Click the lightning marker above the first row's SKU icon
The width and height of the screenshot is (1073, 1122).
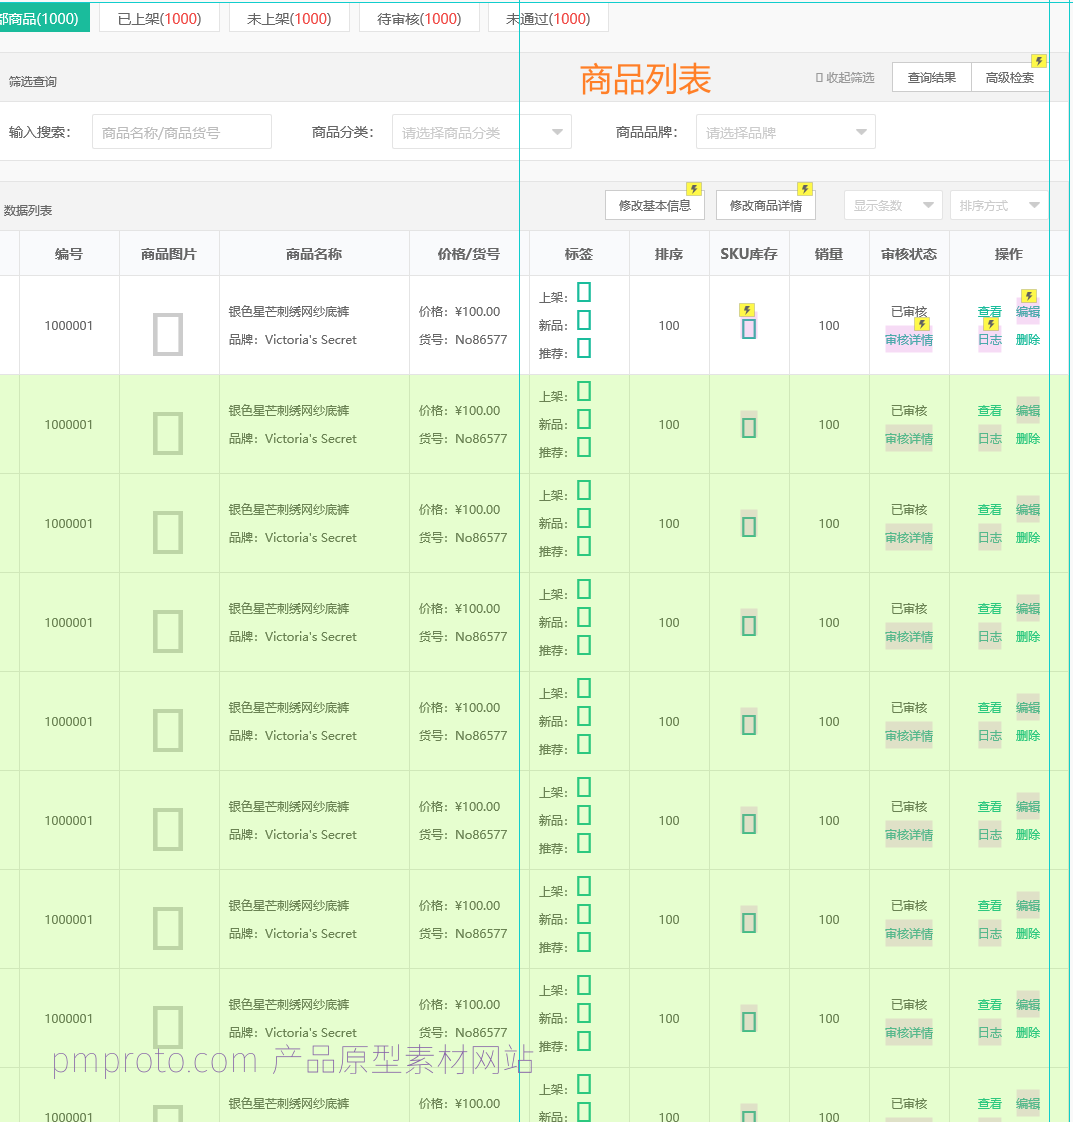pyautogui.click(x=747, y=310)
